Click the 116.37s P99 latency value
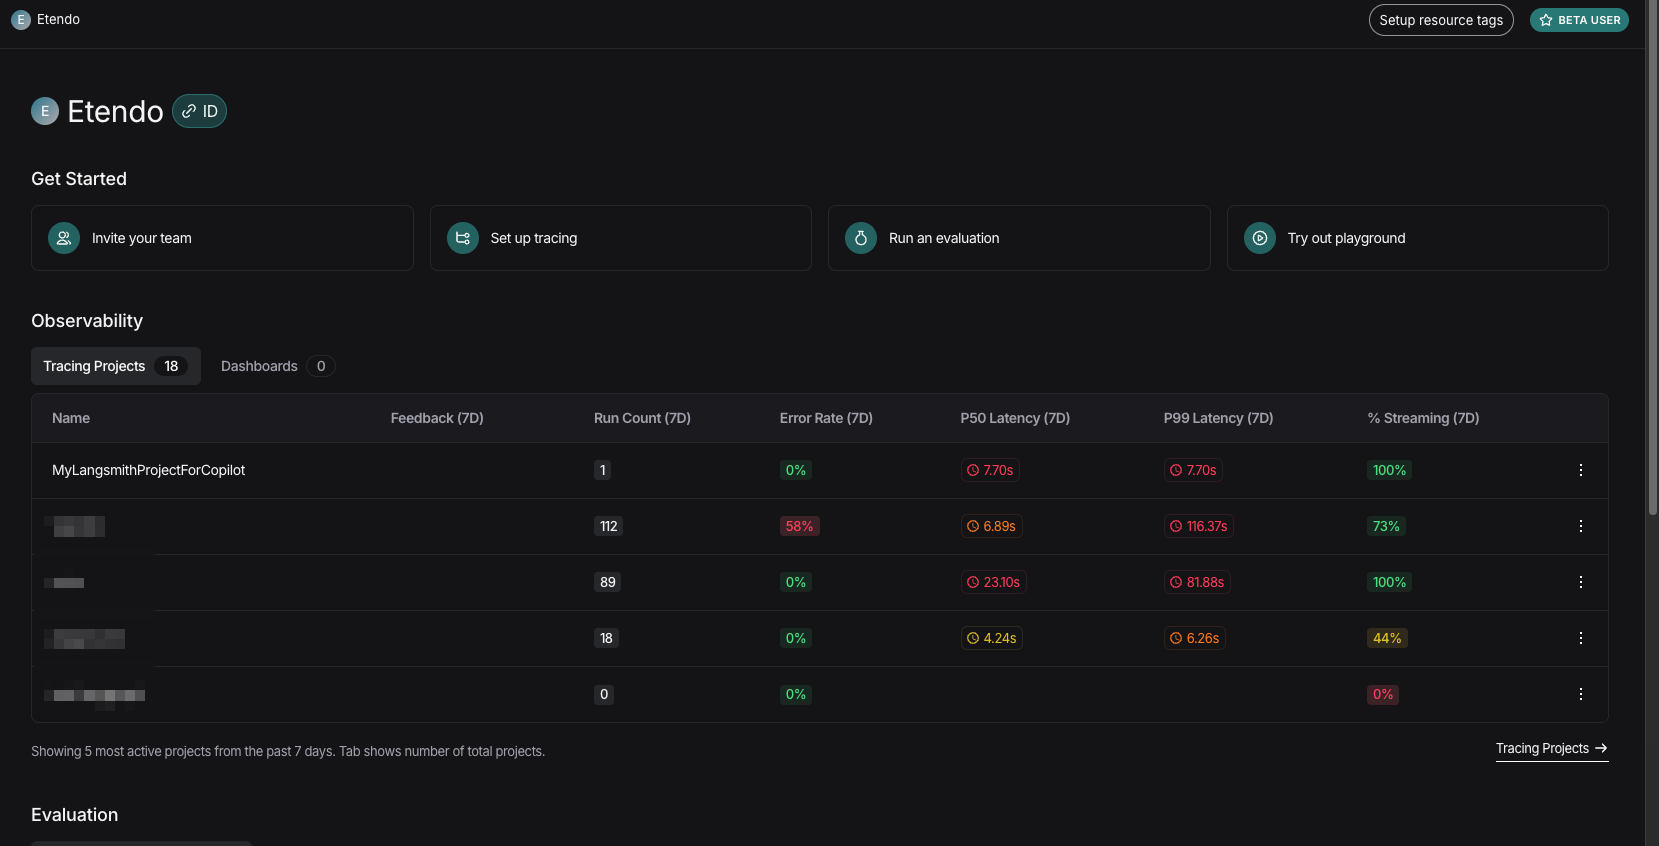The image size is (1659, 846). pos(1199,526)
